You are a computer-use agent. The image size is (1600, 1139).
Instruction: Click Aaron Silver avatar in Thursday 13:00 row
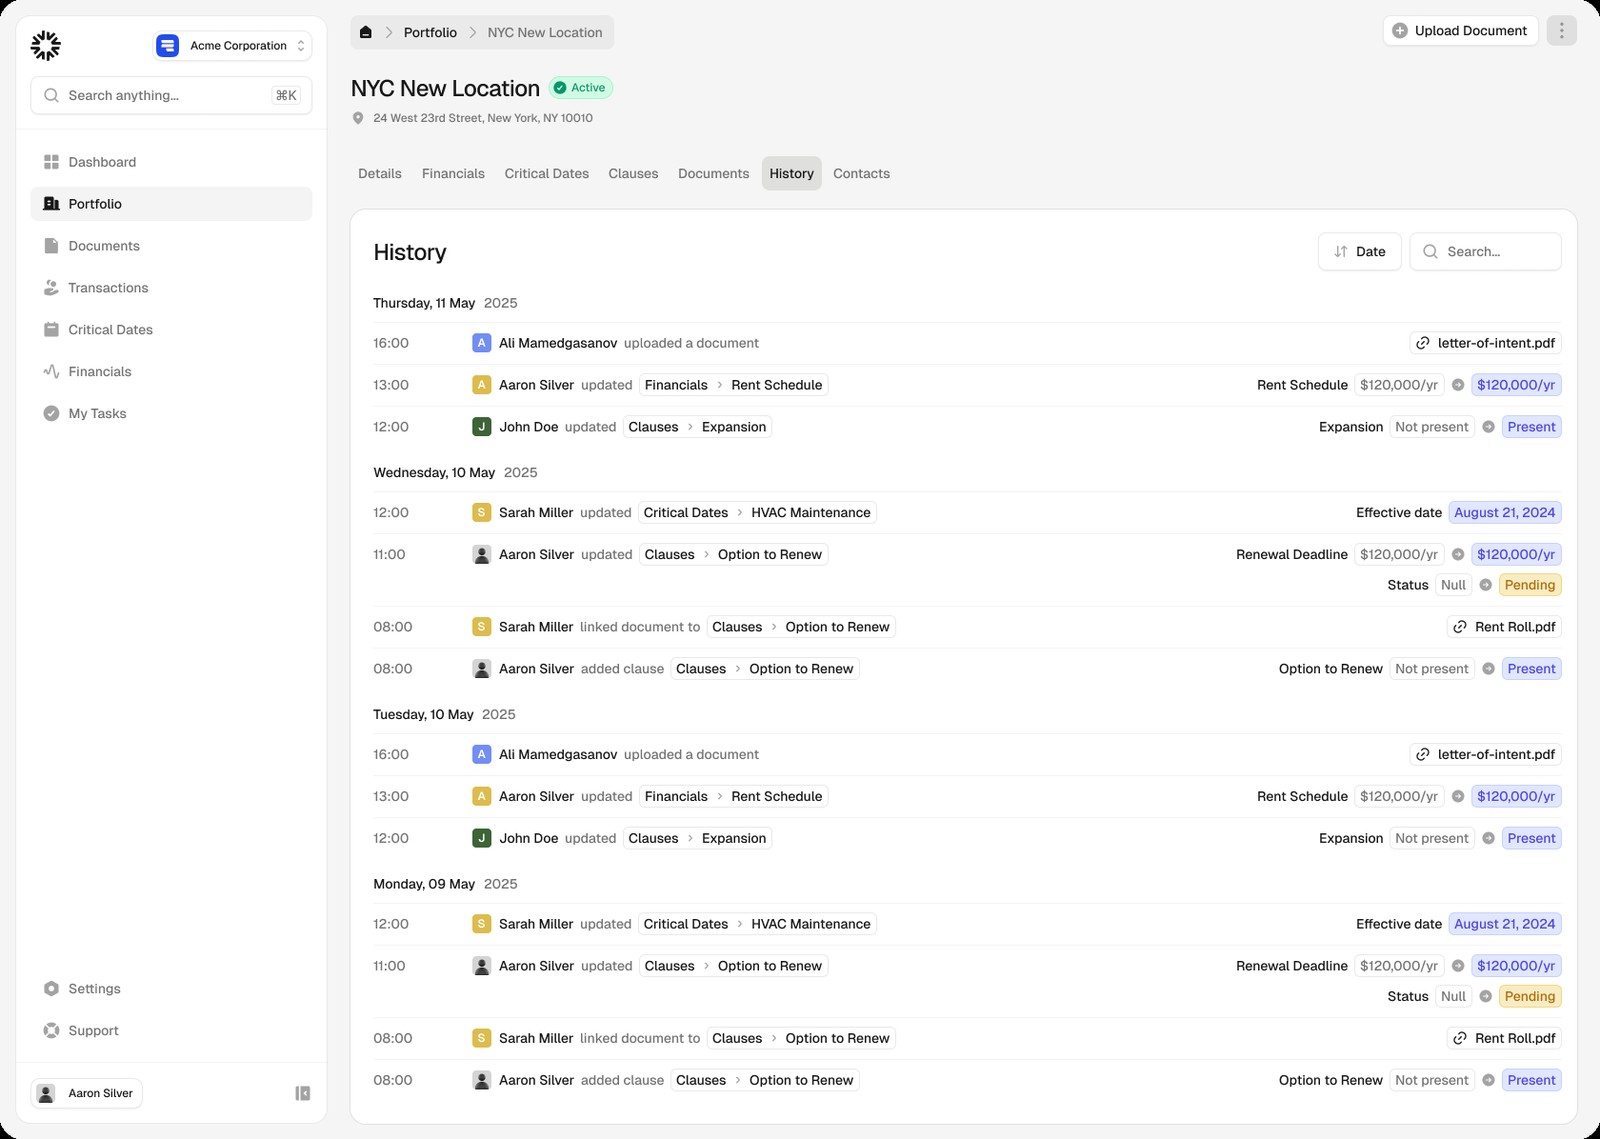(x=481, y=385)
